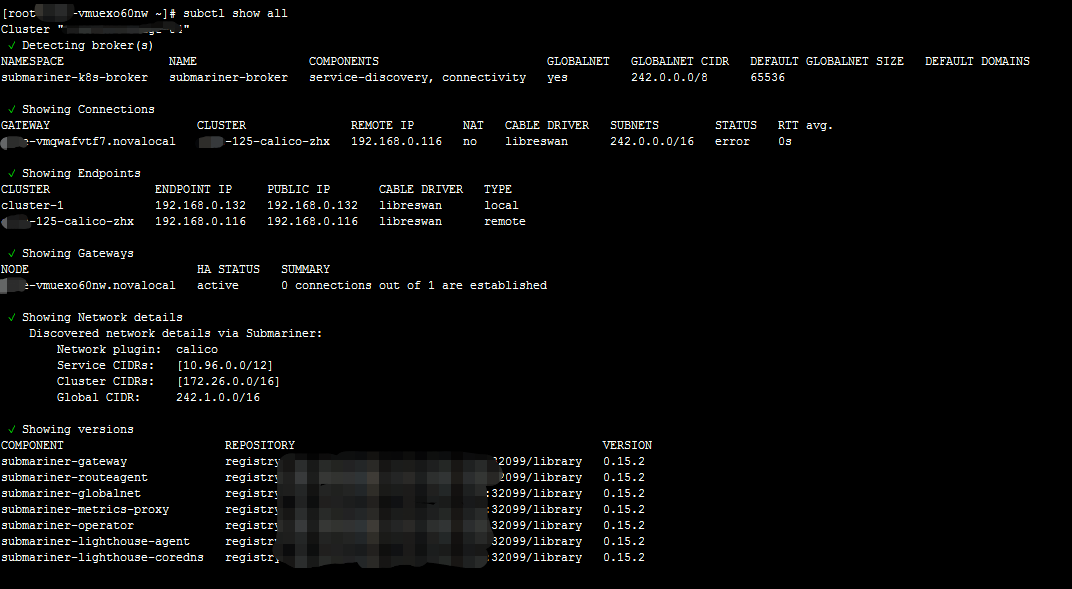Select the checkmark next to "Showing Gateways"

10,253
